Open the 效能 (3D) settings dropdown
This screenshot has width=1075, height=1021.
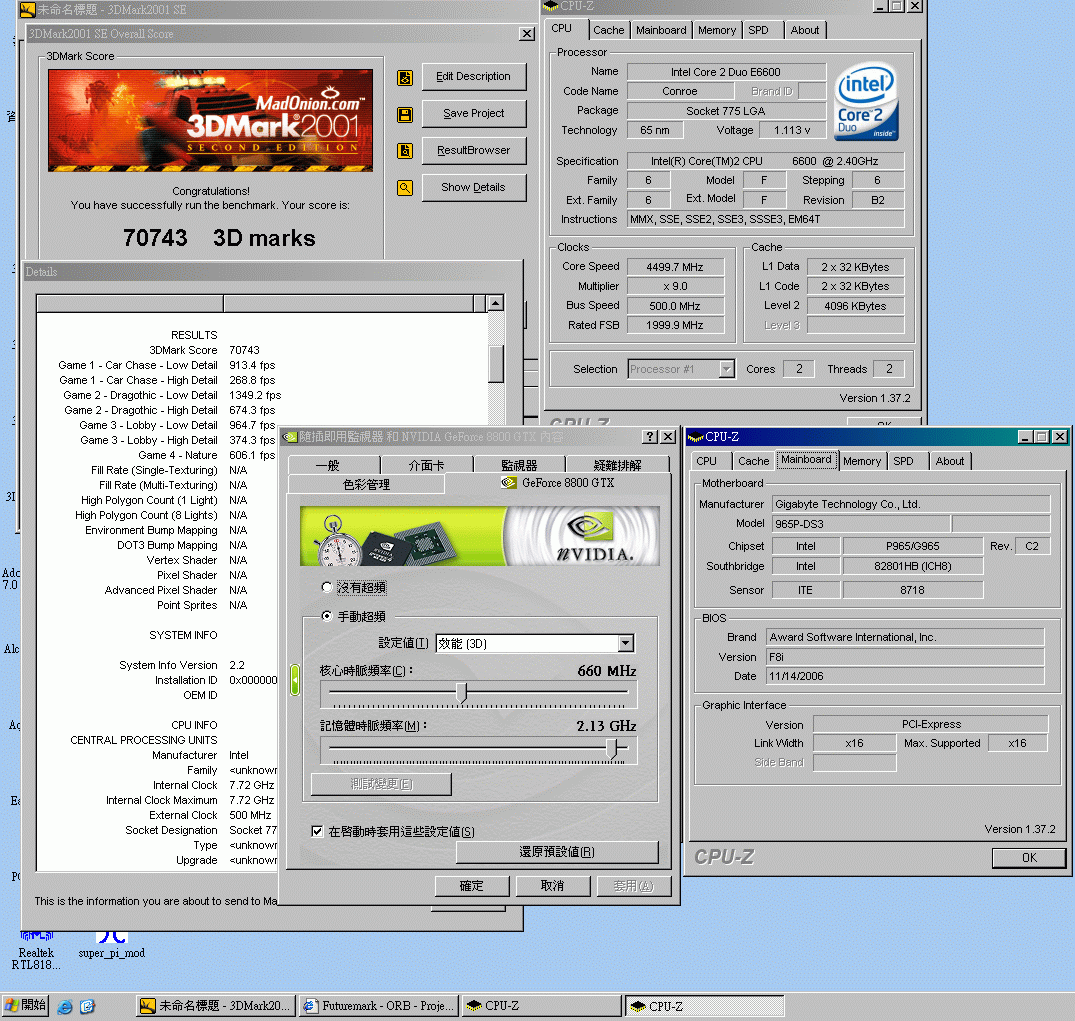pyautogui.click(x=625, y=643)
